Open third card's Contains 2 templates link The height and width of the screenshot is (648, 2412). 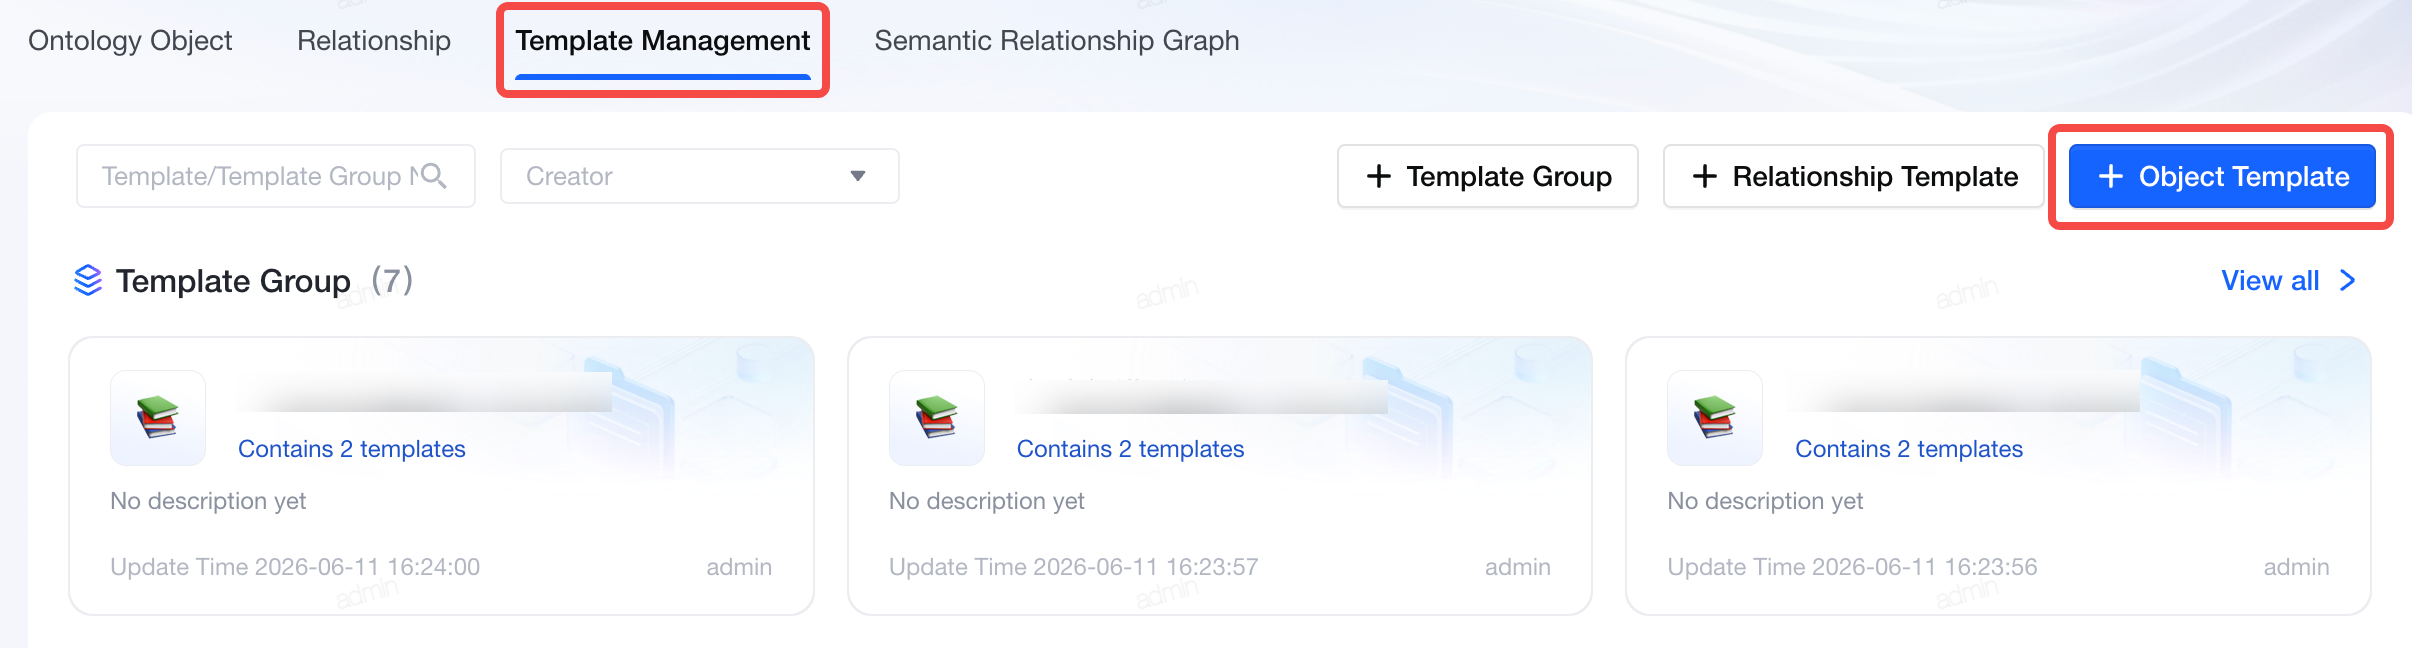(1909, 449)
